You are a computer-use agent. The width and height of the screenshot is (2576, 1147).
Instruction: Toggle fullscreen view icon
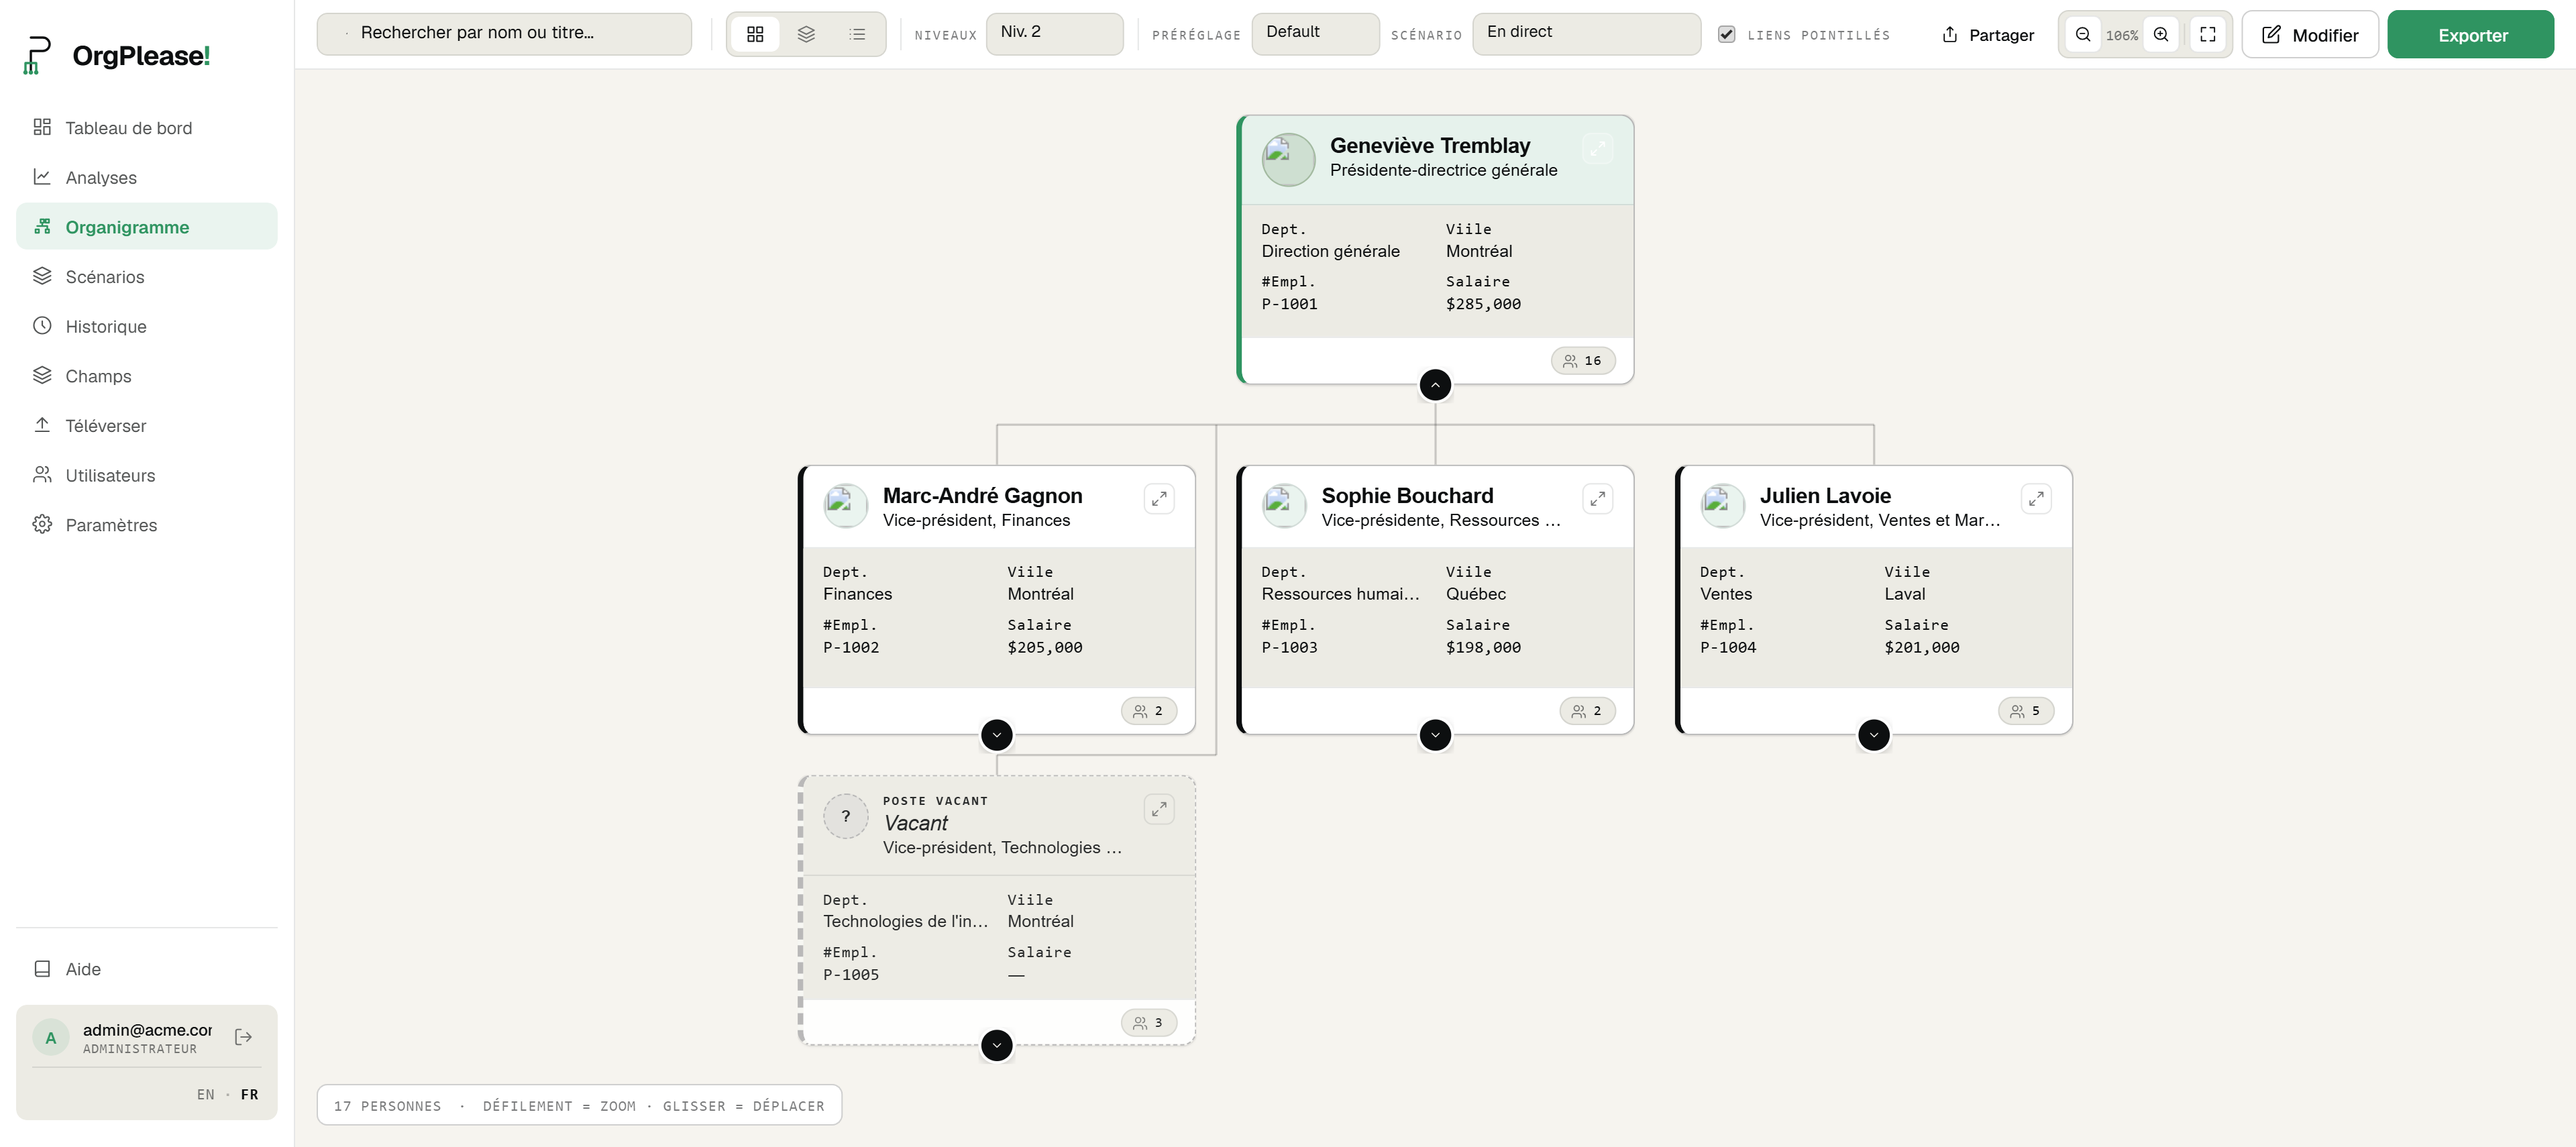tap(2208, 34)
